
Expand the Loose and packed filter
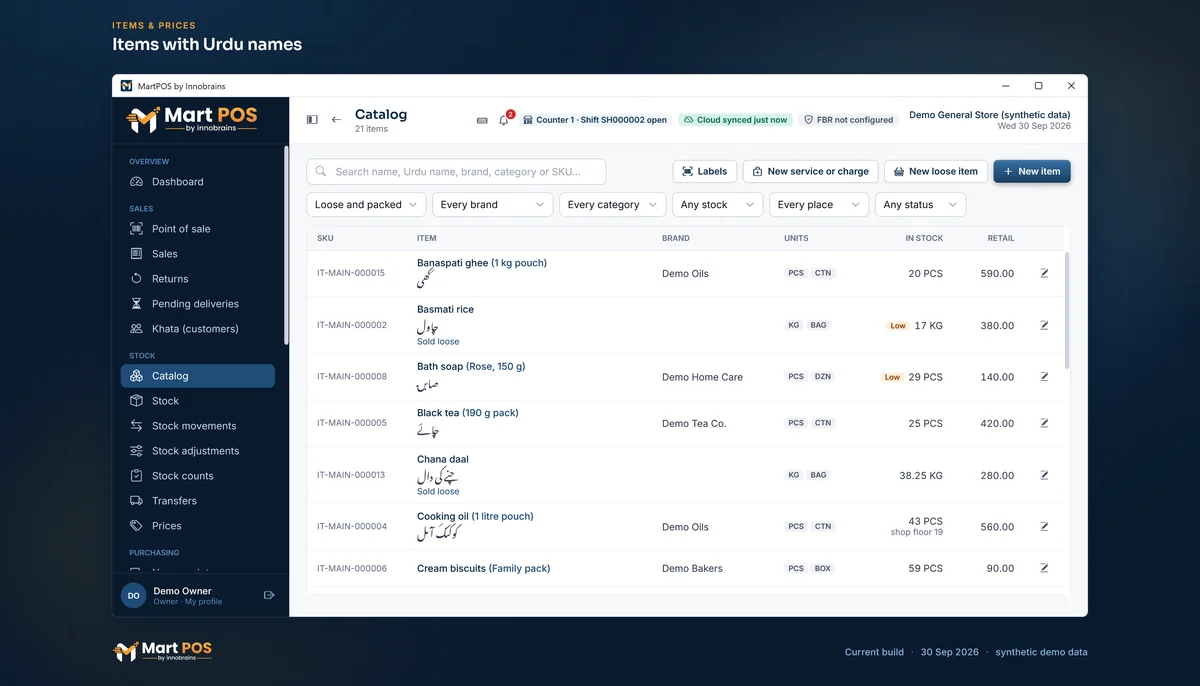tap(366, 204)
